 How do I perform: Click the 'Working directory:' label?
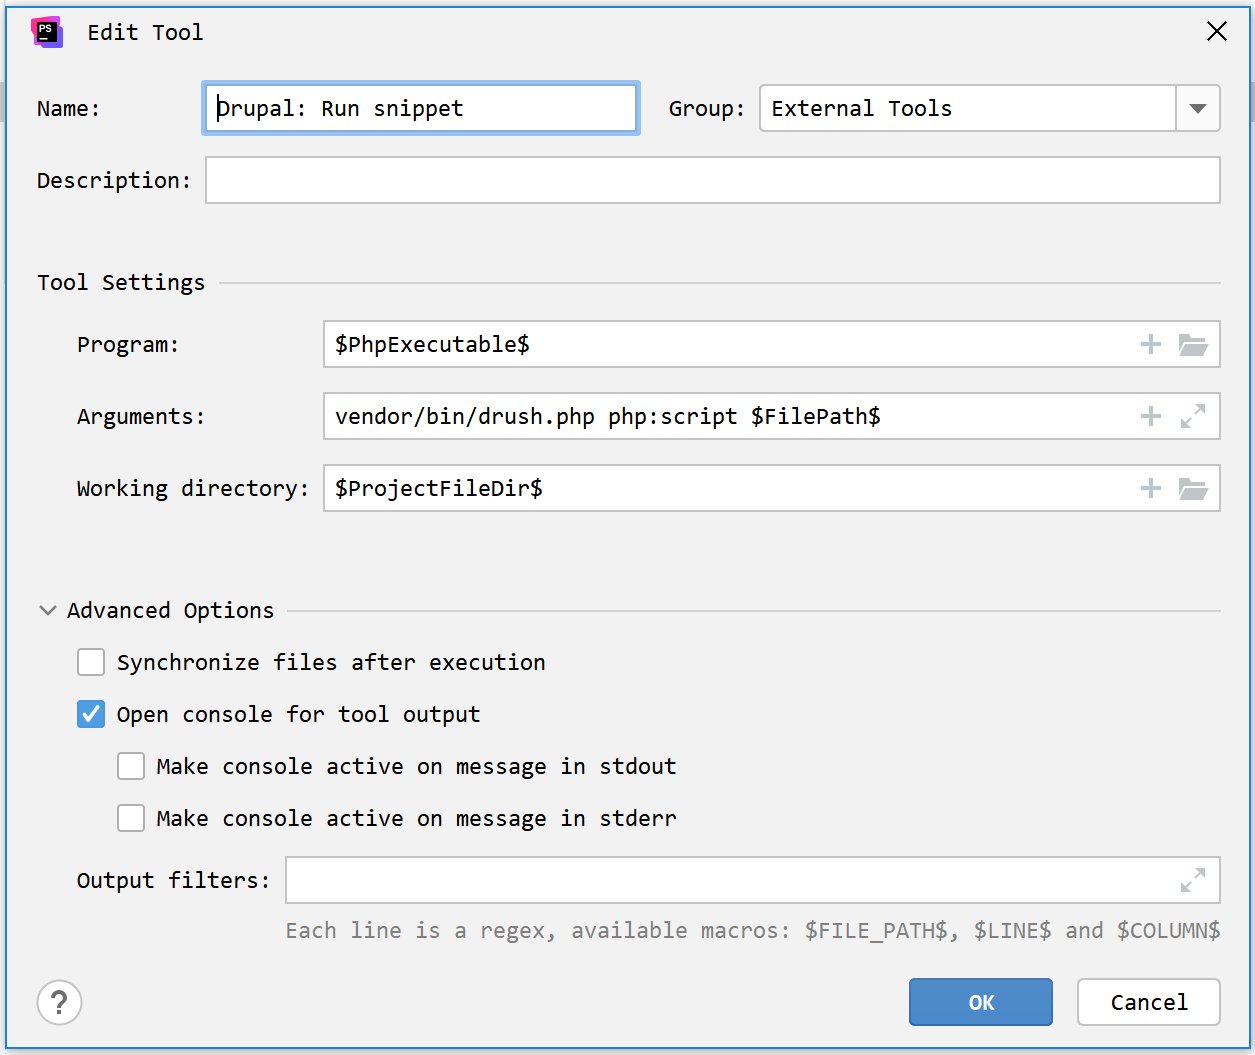[193, 488]
